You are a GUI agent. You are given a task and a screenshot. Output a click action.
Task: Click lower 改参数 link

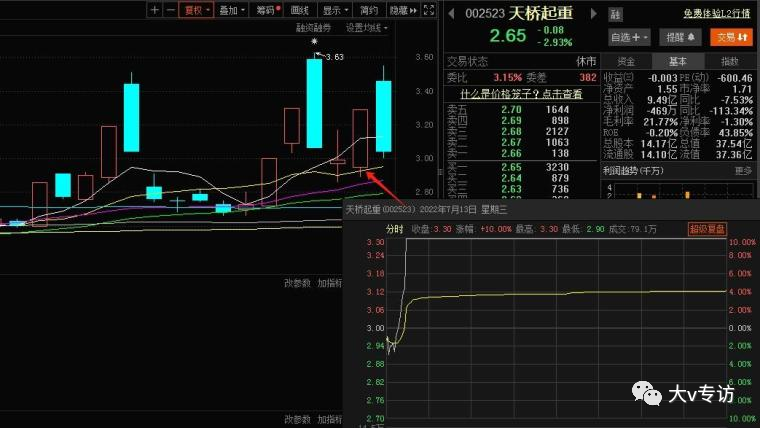[x=297, y=419]
